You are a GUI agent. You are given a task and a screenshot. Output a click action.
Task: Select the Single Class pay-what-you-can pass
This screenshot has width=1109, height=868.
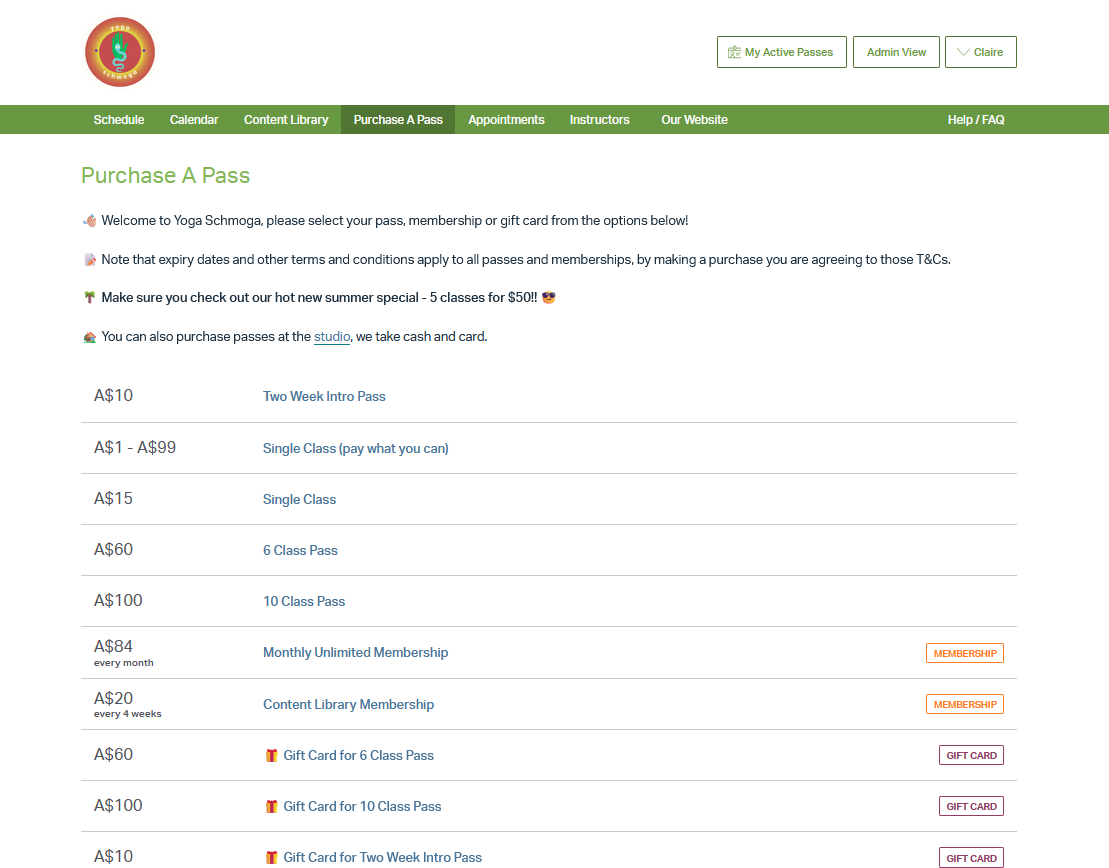click(x=355, y=448)
